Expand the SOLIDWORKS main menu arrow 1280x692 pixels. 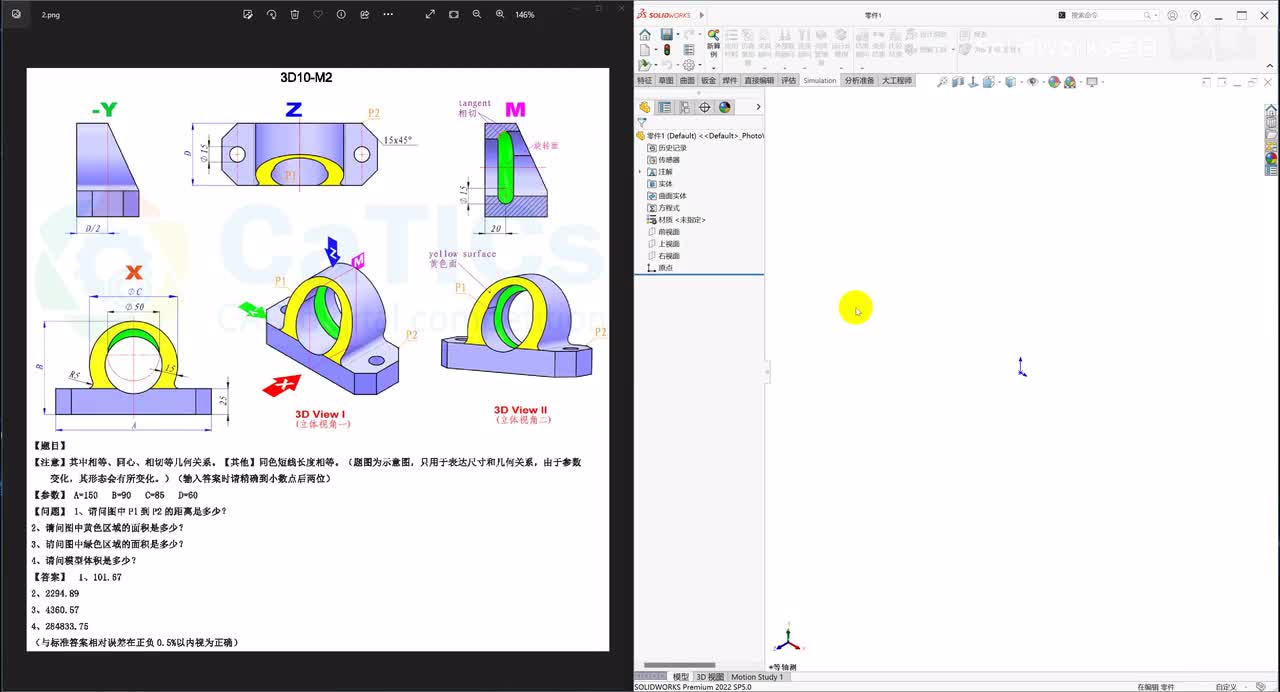pyautogui.click(x=702, y=15)
